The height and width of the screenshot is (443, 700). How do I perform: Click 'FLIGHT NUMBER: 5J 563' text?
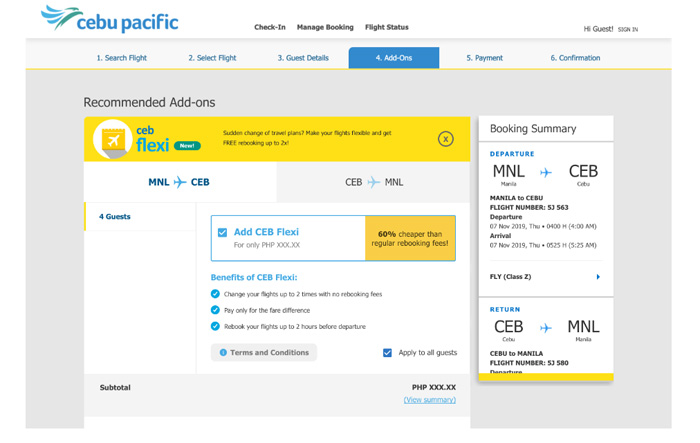(x=529, y=207)
